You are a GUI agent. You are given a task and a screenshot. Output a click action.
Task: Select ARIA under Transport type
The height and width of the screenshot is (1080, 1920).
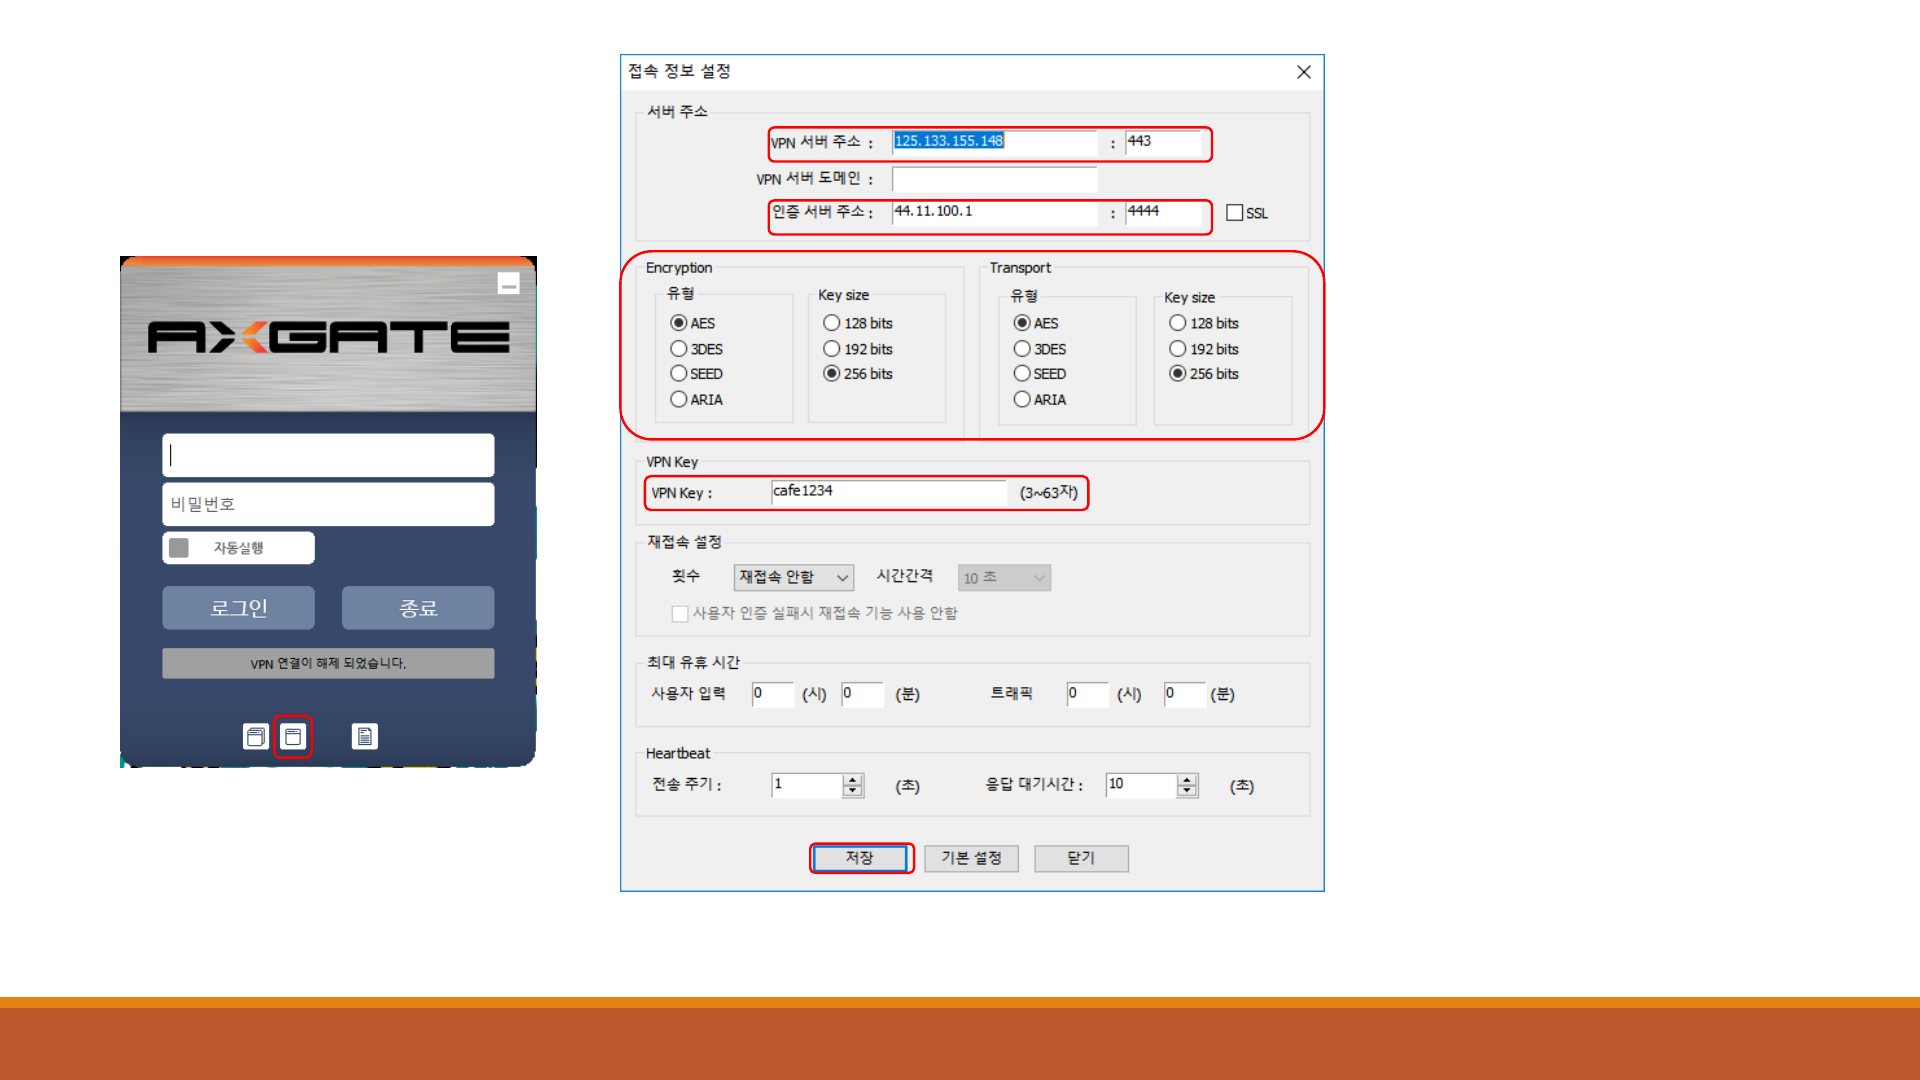1022,400
